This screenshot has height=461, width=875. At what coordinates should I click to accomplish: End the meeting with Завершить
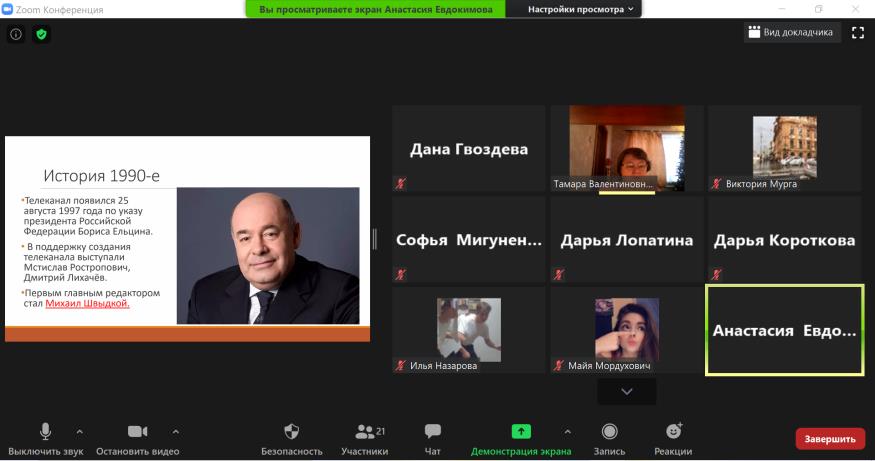tap(830, 439)
